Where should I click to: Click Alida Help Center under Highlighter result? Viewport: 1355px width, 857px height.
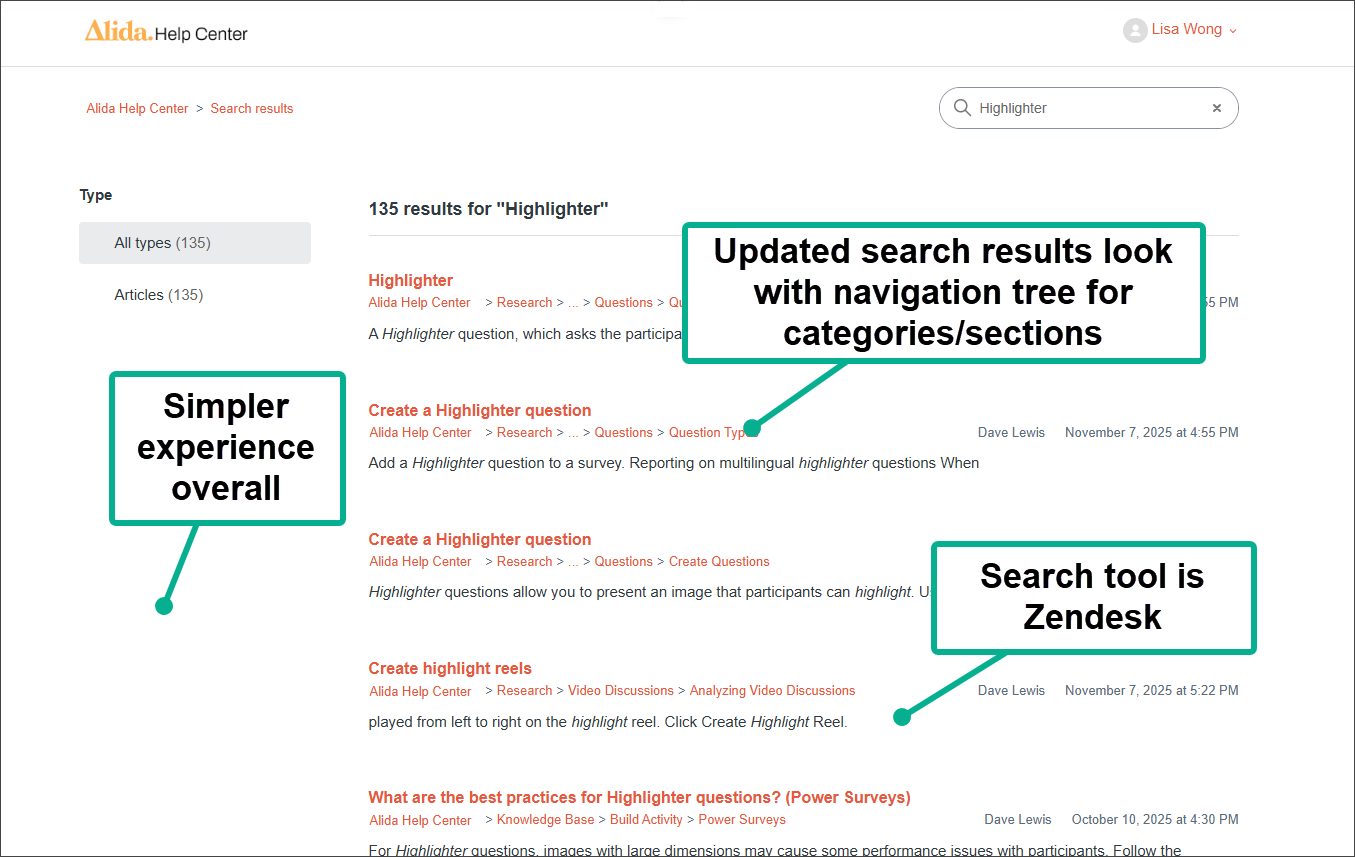coord(420,302)
